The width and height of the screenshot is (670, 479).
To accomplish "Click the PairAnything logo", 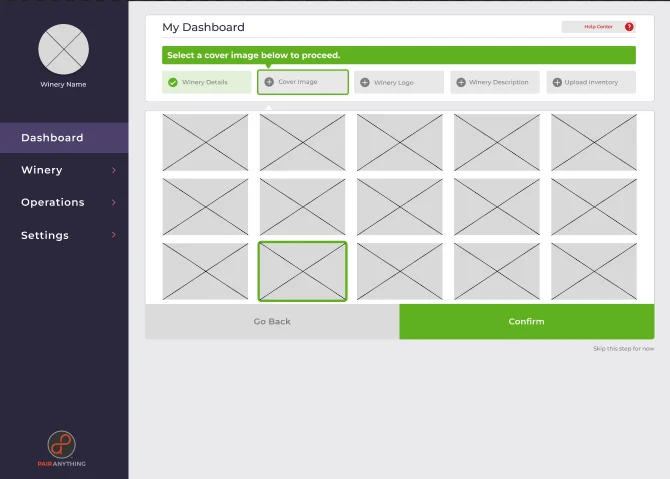I will pos(62,449).
